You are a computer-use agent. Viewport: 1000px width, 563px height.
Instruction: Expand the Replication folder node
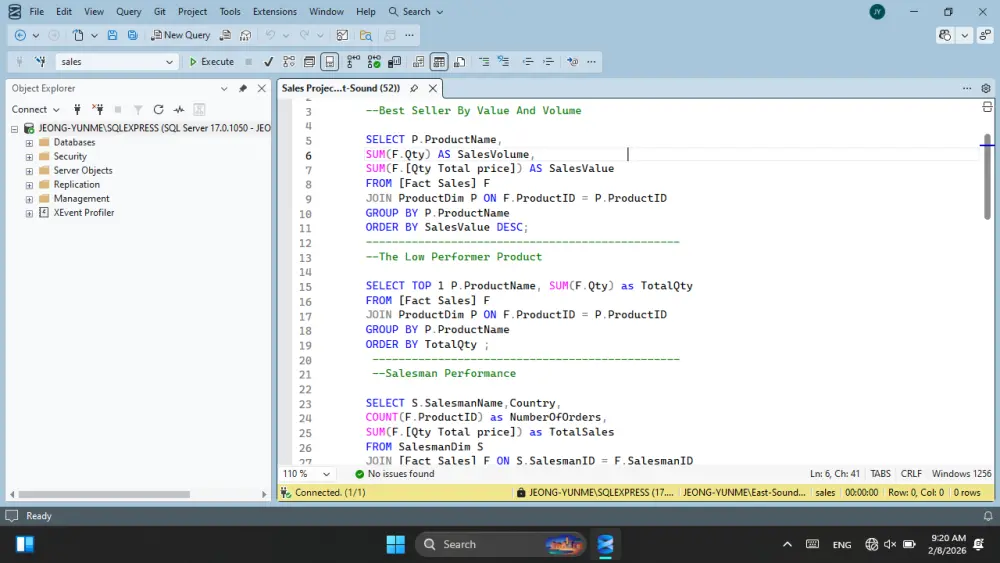(x=29, y=185)
